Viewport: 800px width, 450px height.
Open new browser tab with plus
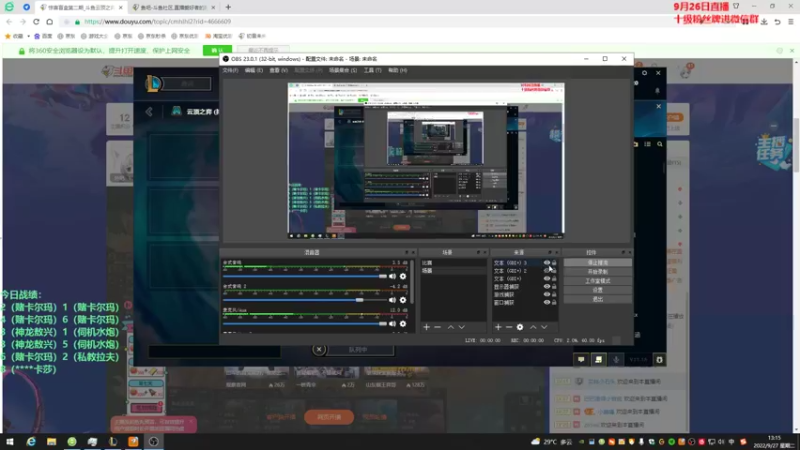[228, 7]
